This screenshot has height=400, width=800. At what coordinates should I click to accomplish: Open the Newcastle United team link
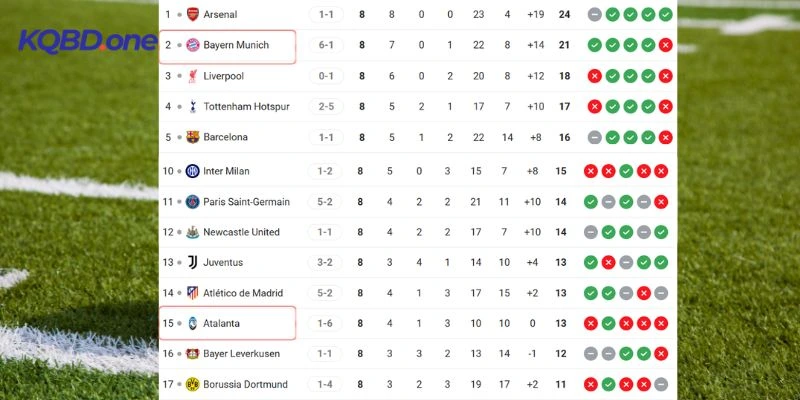tap(241, 232)
